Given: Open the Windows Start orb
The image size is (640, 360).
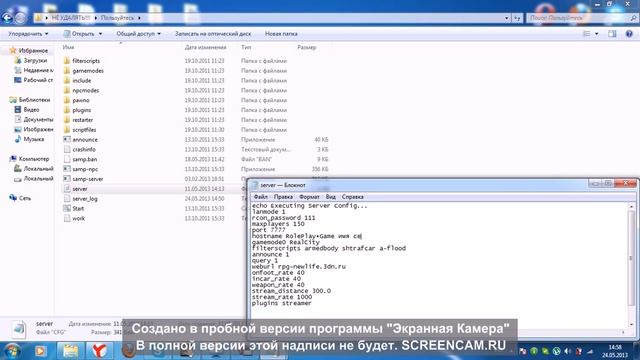Looking at the screenshot, I should tap(12, 351).
